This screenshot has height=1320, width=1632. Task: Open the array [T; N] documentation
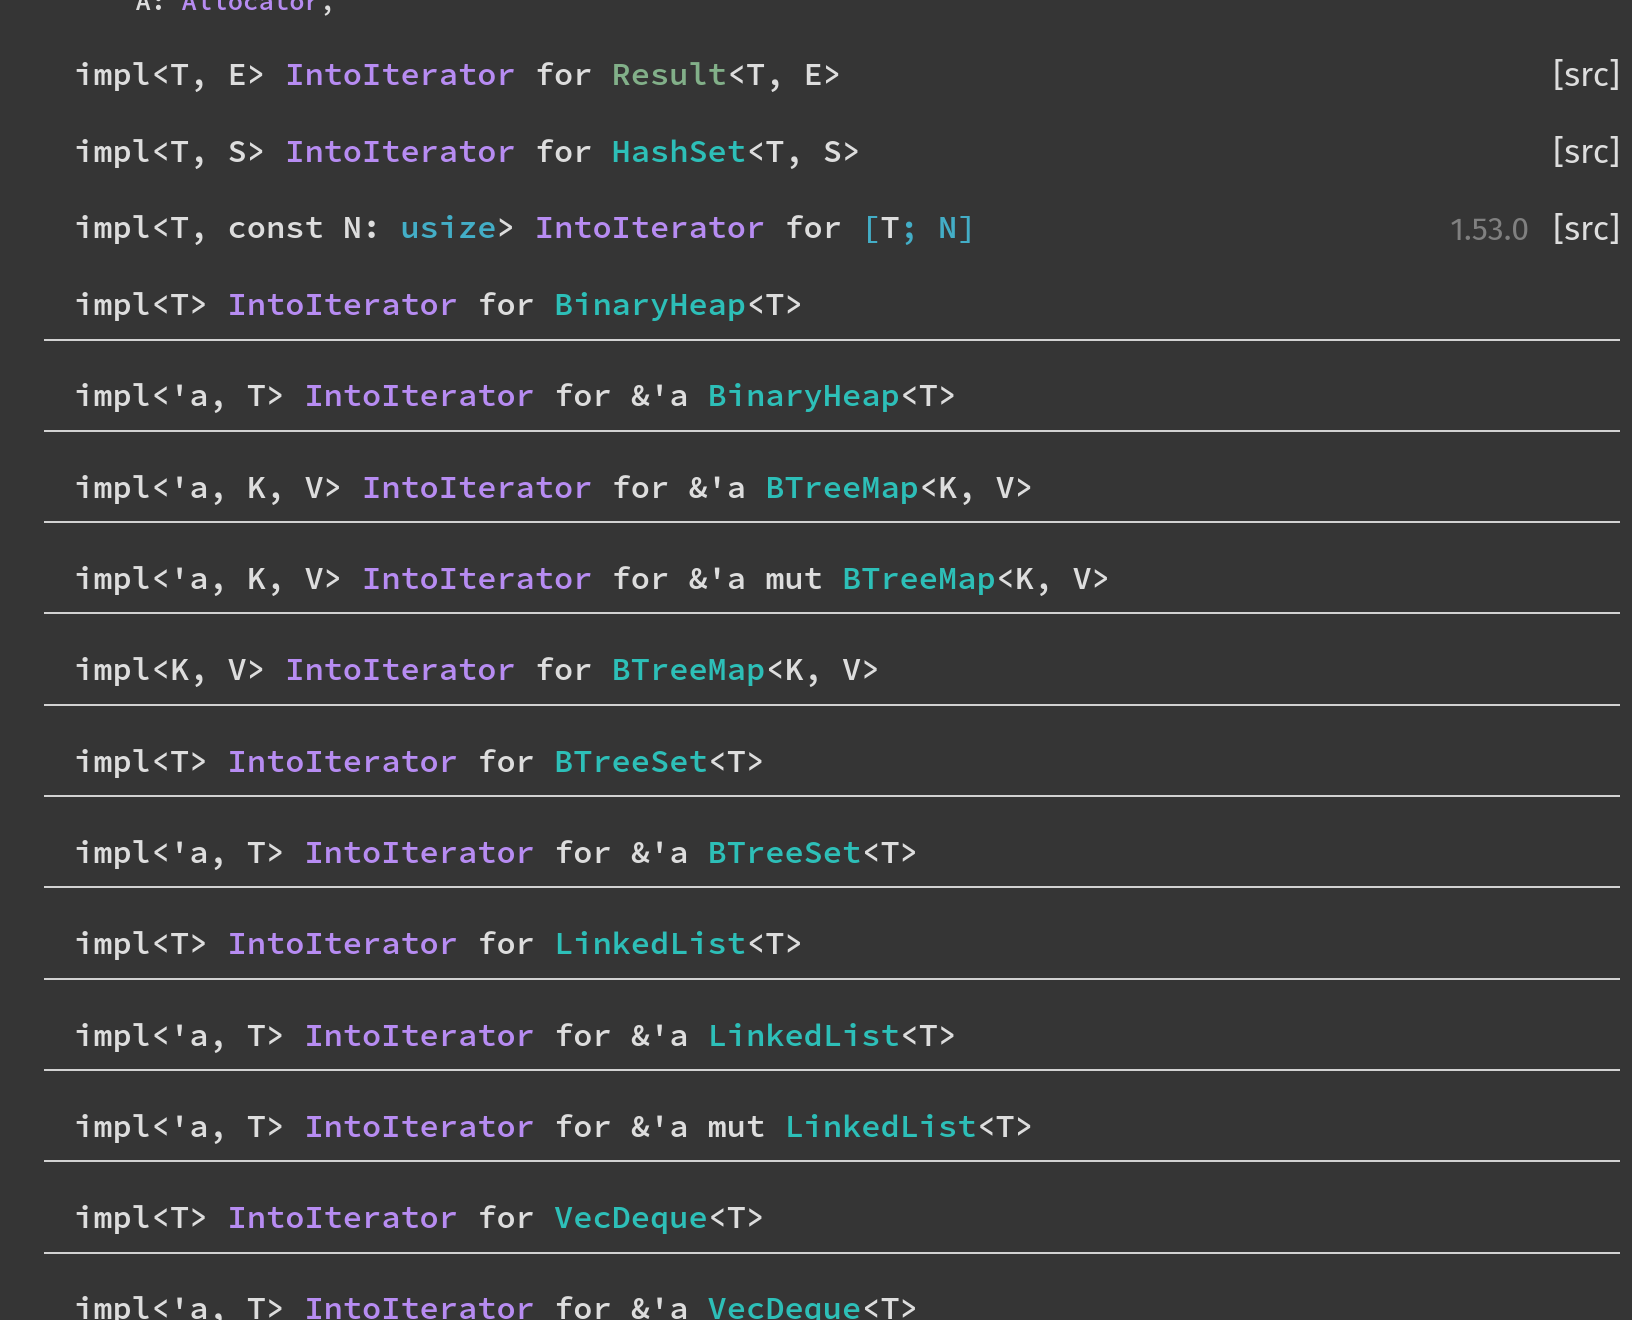pos(917,227)
